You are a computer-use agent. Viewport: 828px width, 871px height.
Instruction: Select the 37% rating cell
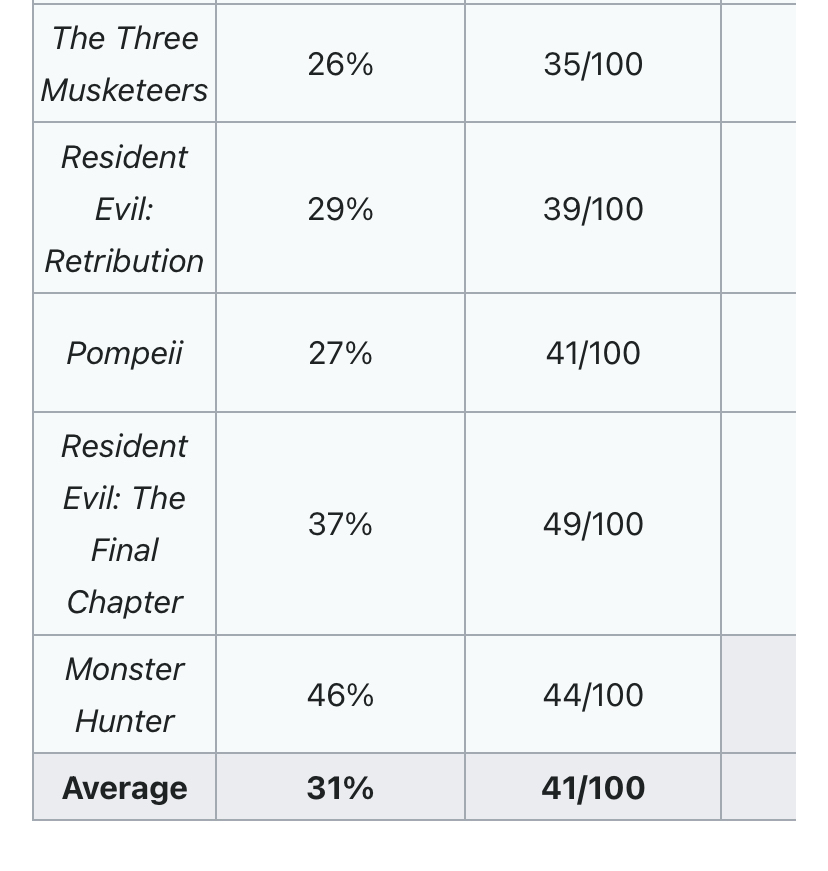(340, 524)
